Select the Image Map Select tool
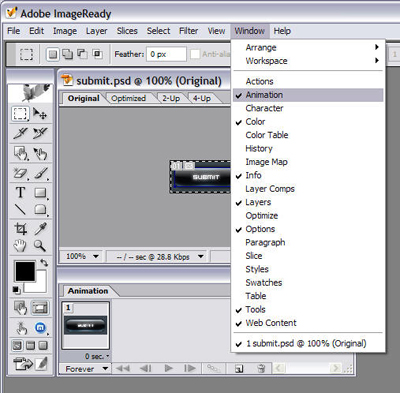The image size is (400, 393). coord(40,153)
